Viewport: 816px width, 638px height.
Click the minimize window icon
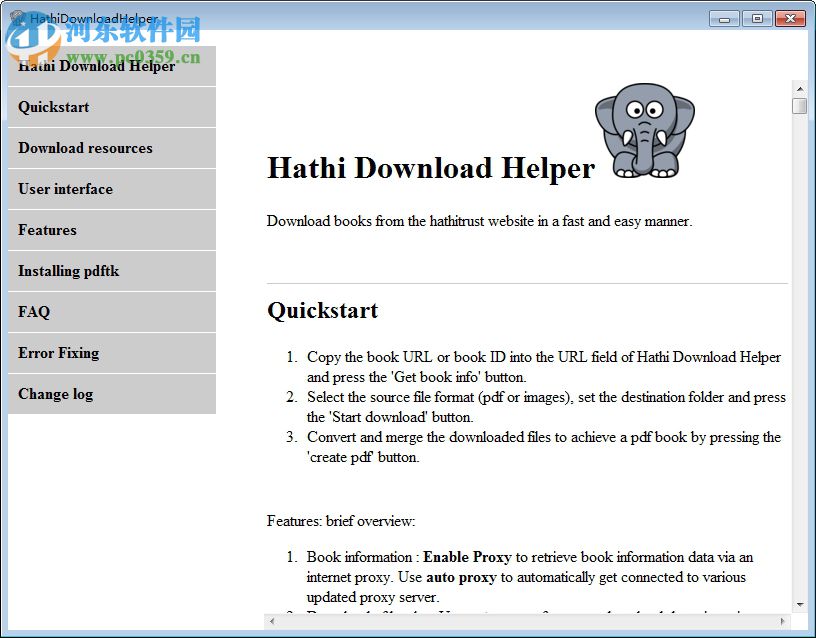tap(723, 17)
